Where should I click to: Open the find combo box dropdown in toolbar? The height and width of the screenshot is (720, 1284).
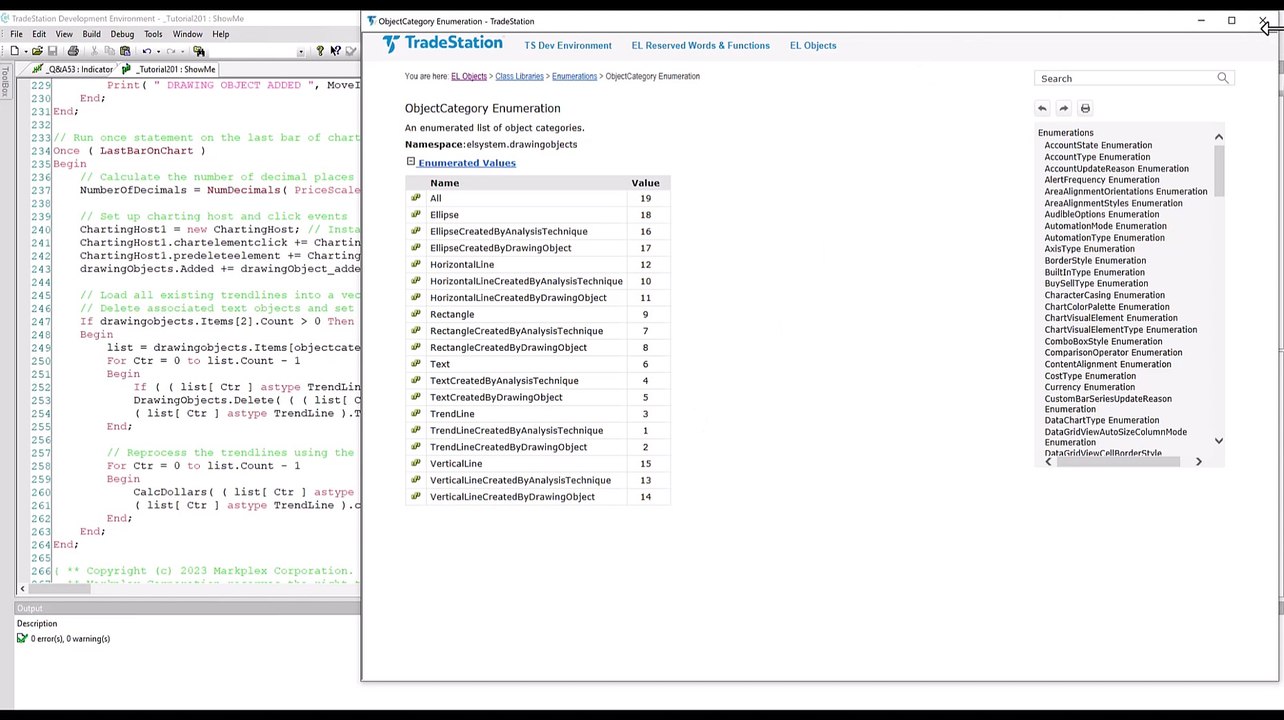point(303,51)
